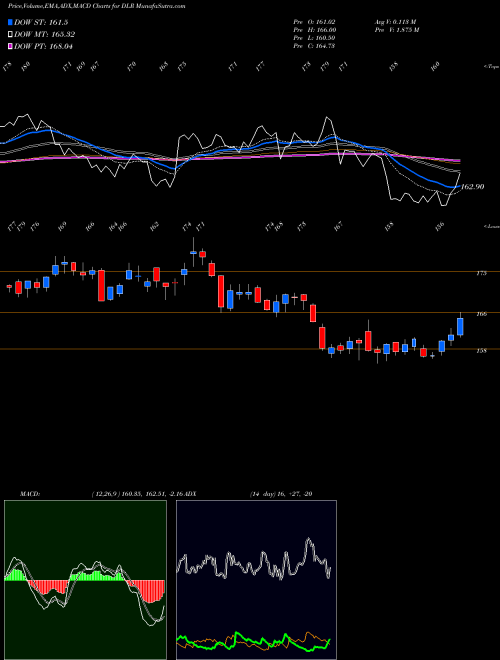Click the 'Pre L: 160.59' value
500x660 pixels.
coord(314,38)
